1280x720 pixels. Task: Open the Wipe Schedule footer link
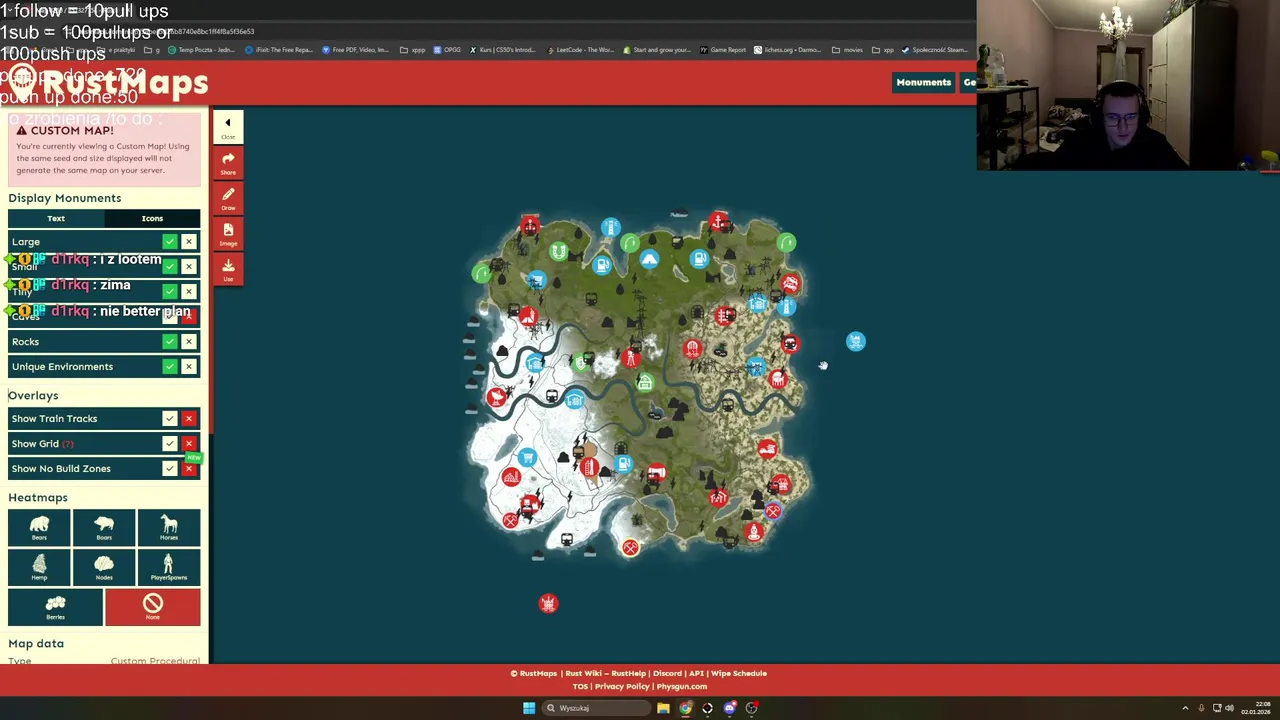(738, 674)
